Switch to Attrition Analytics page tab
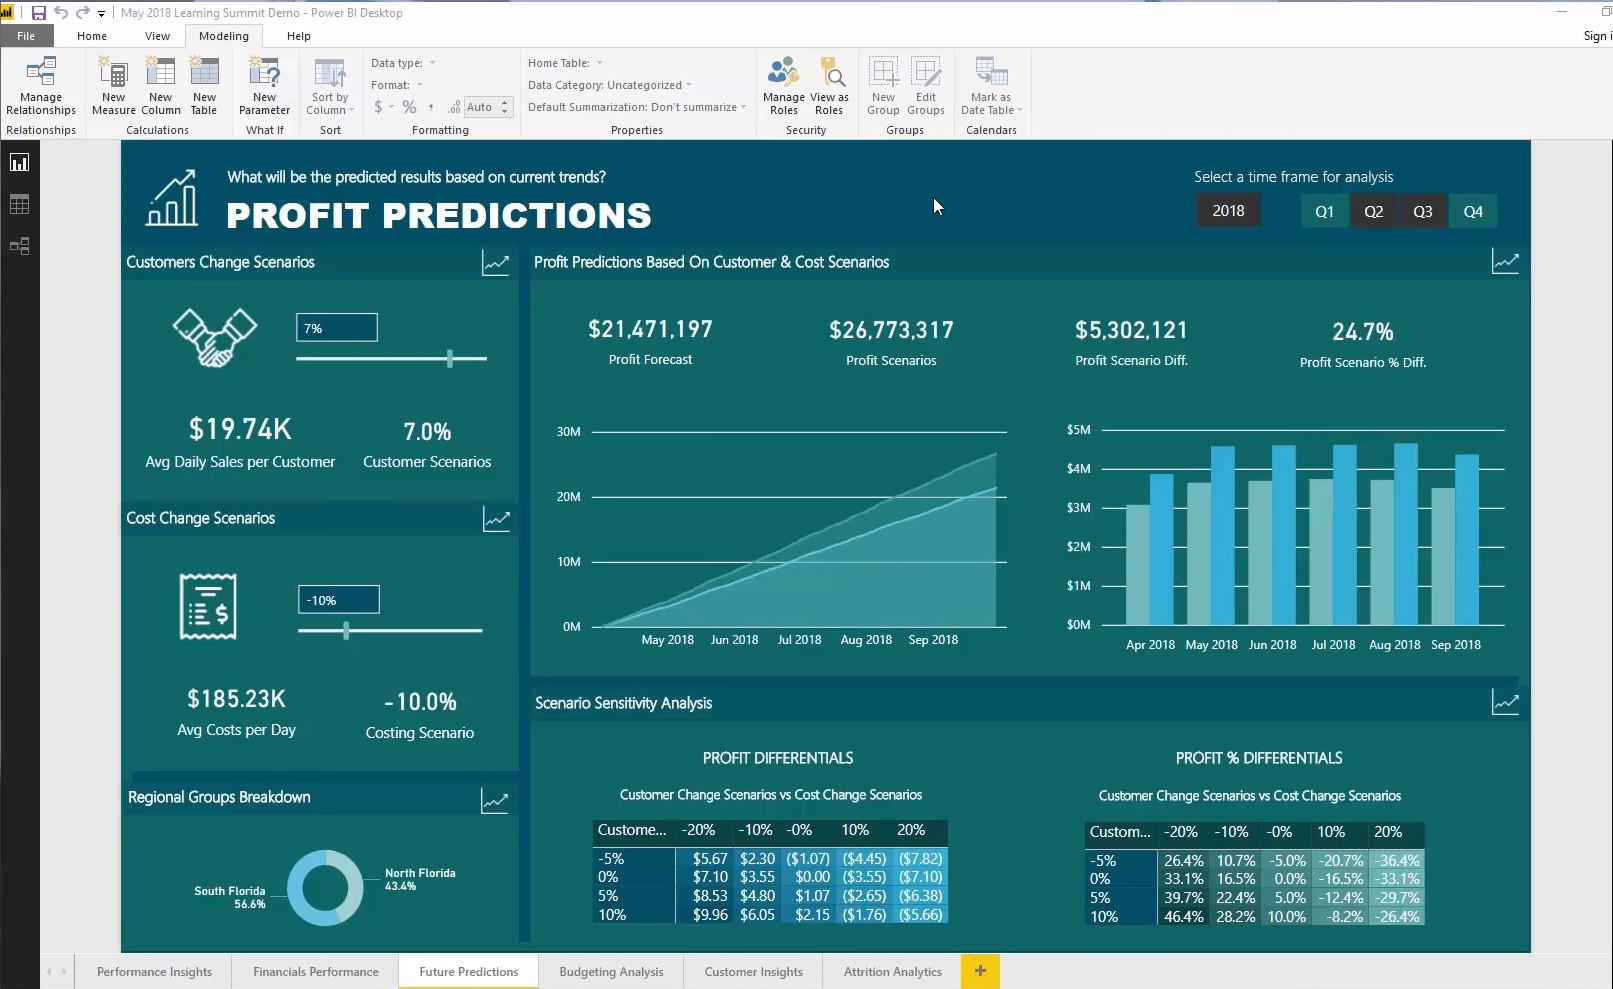Screen dimensions: 1613x989 pos(893,971)
